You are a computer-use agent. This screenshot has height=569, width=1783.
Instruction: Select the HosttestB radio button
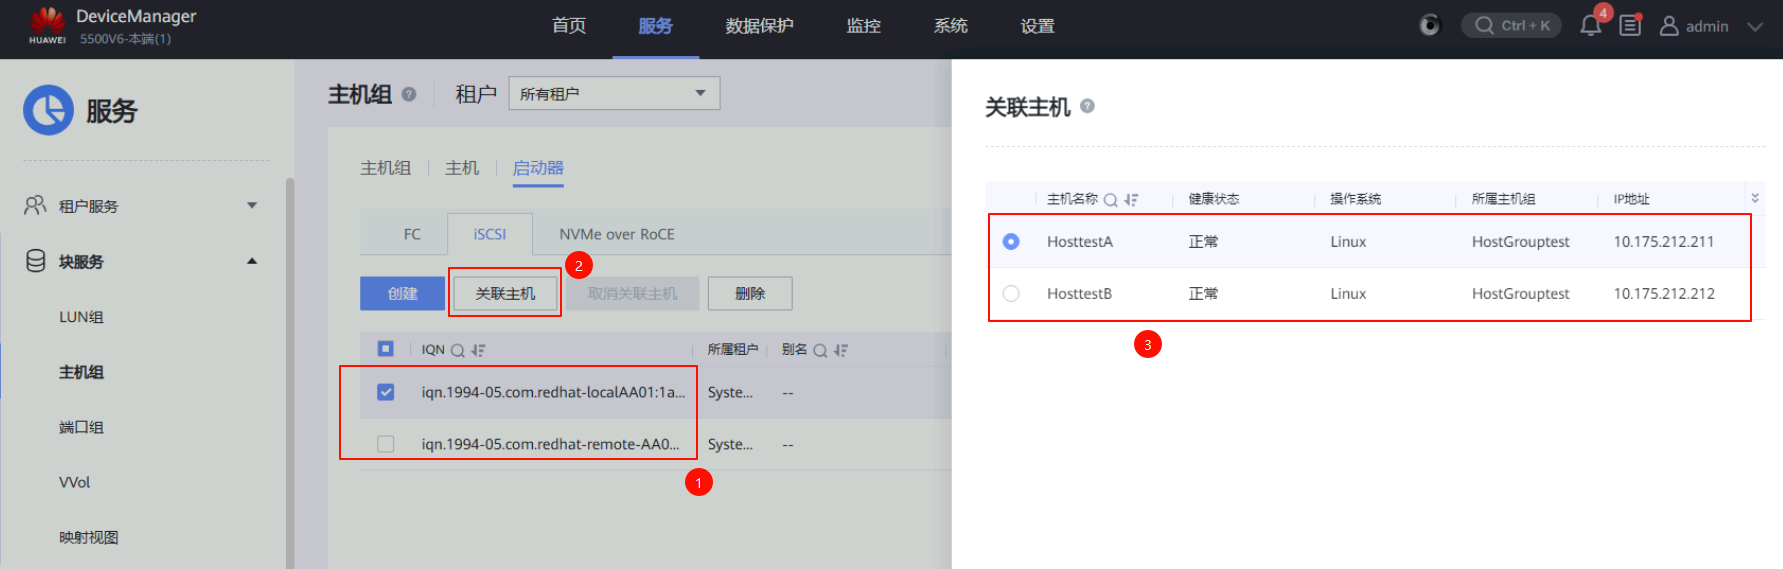click(1011, 293)
